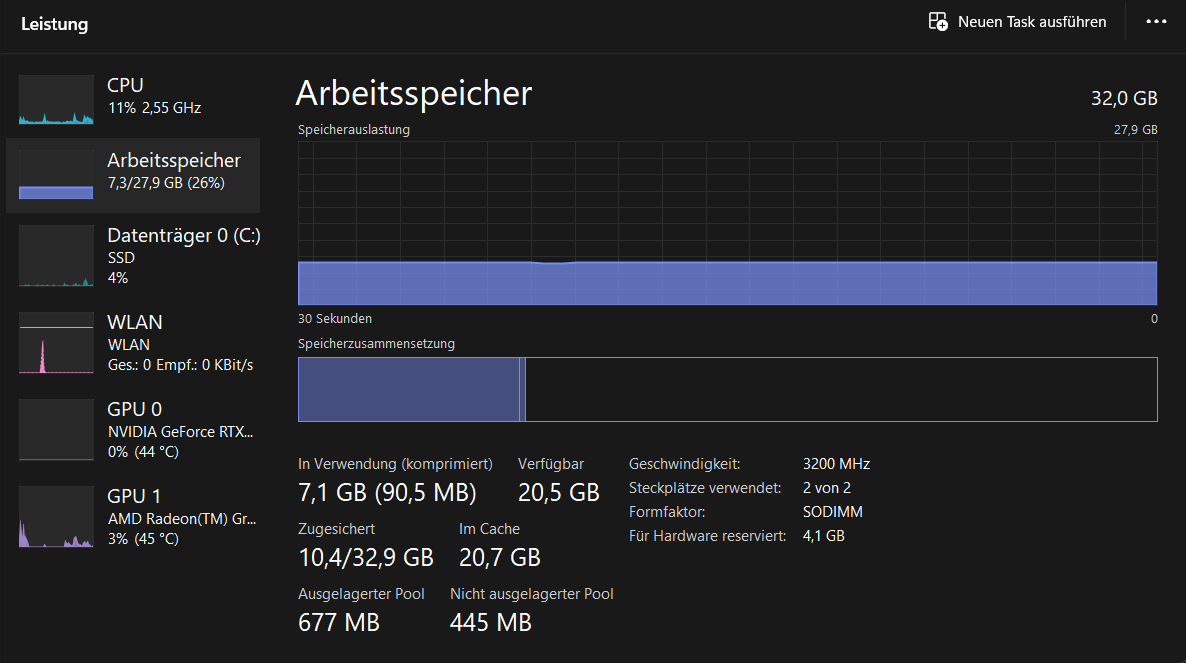Viewport: 1186px width, 663px height.
Task: Show NVIDIA GeForce RTX GPU details
Action: [x=180, y=432]
